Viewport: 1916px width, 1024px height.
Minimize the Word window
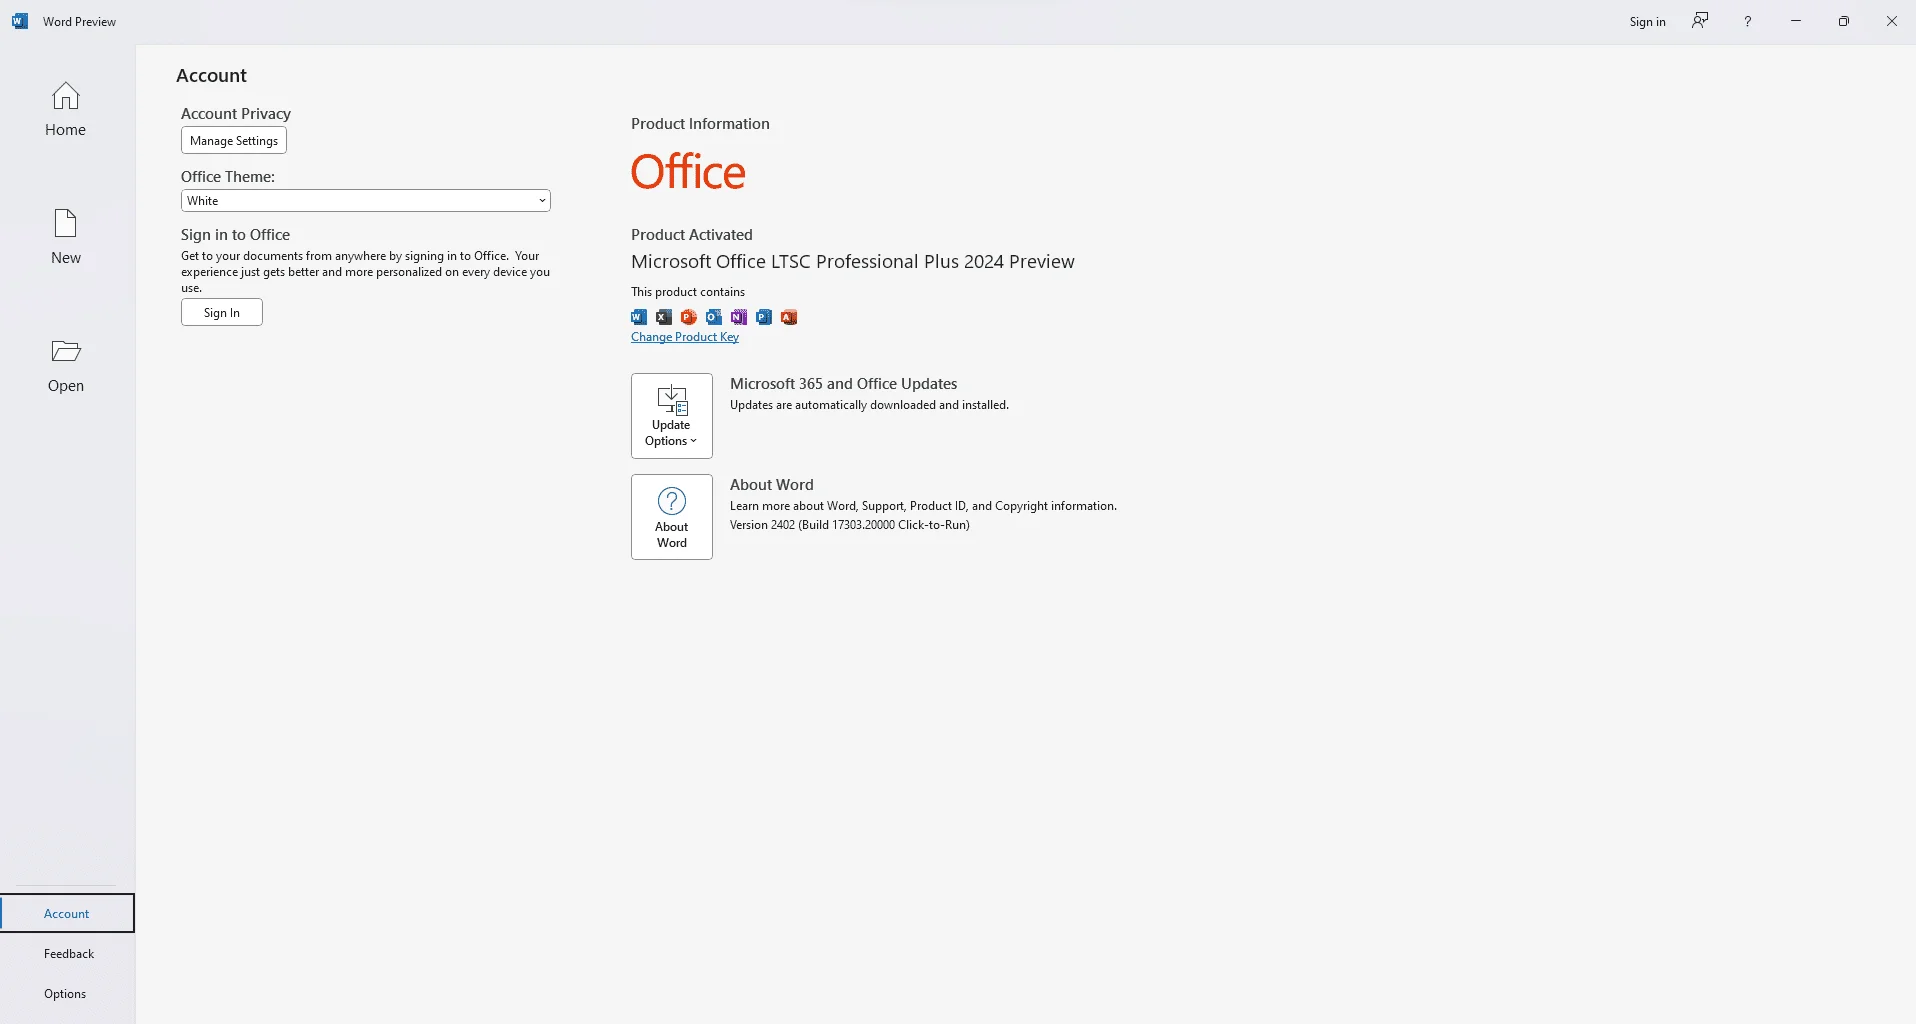(1796, 21)
